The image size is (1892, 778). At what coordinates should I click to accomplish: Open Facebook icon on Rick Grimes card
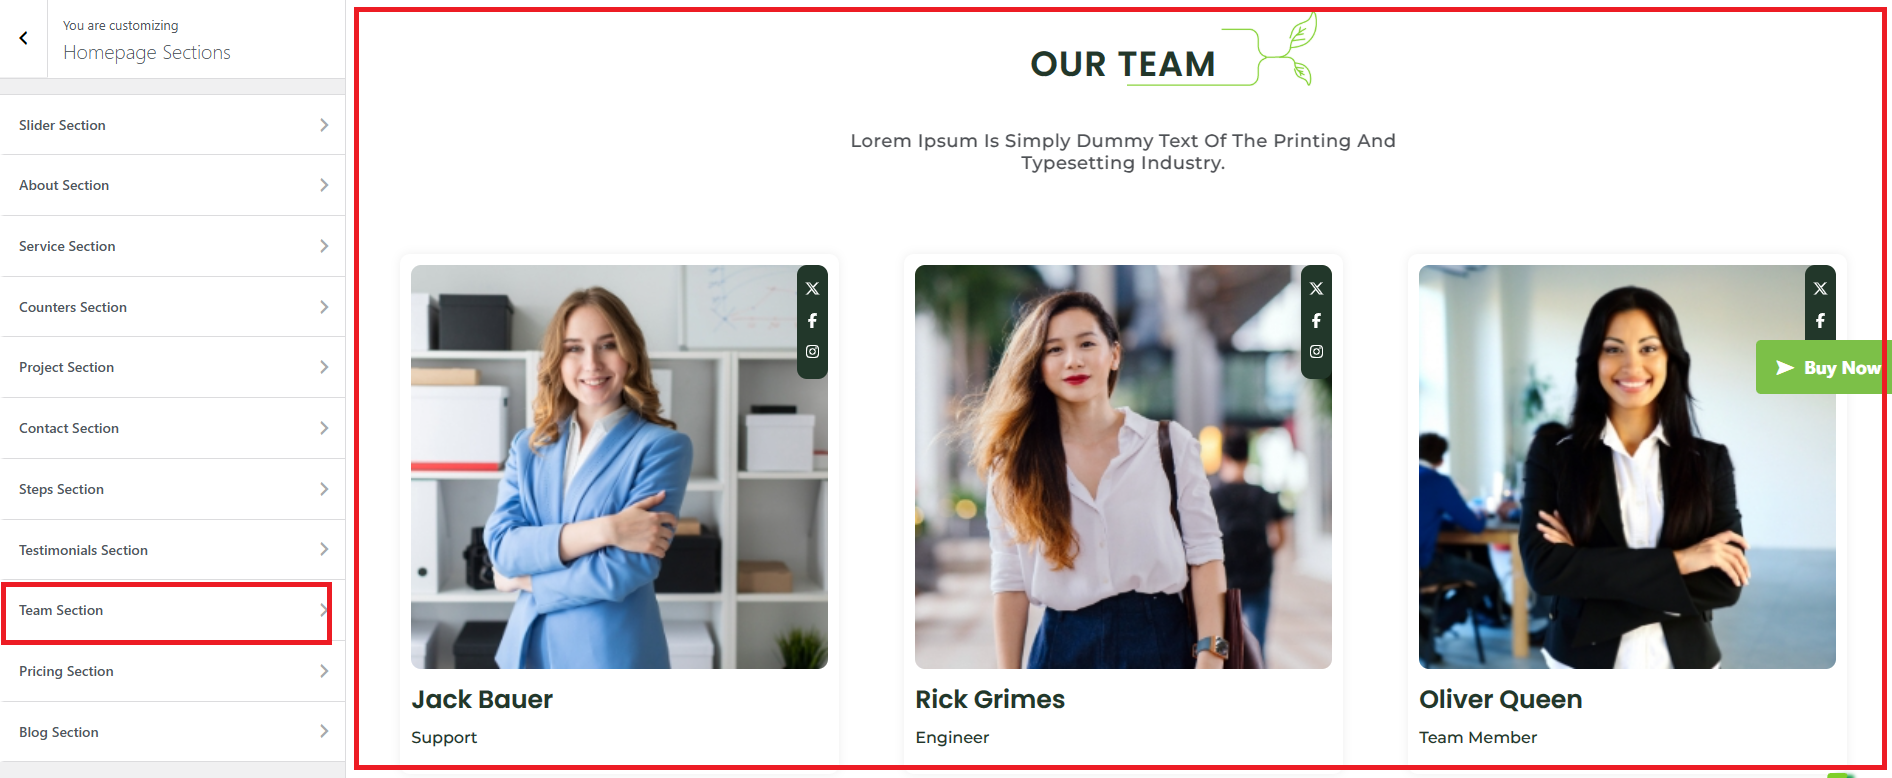pyautogui.click(x=1316, y=321)
